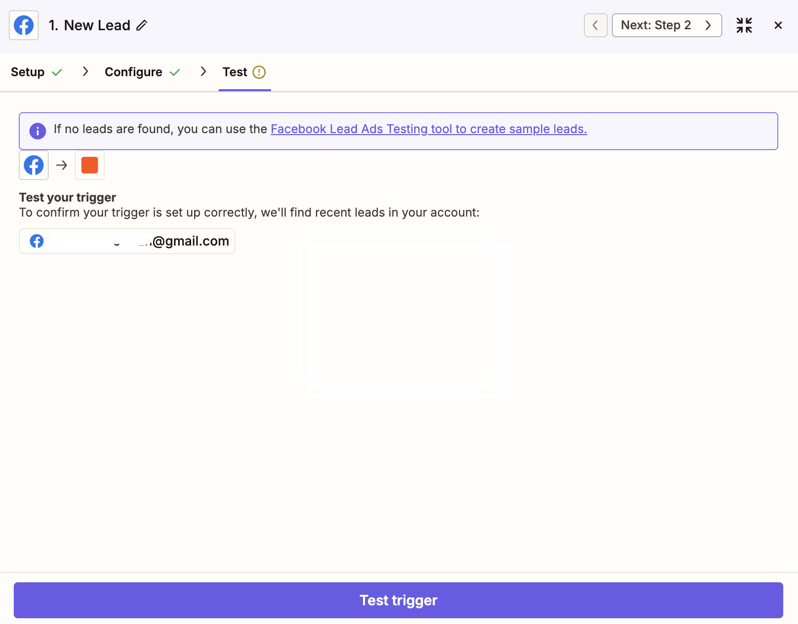Open Facebook Lead Ads Testing tool link

[429, 129]
